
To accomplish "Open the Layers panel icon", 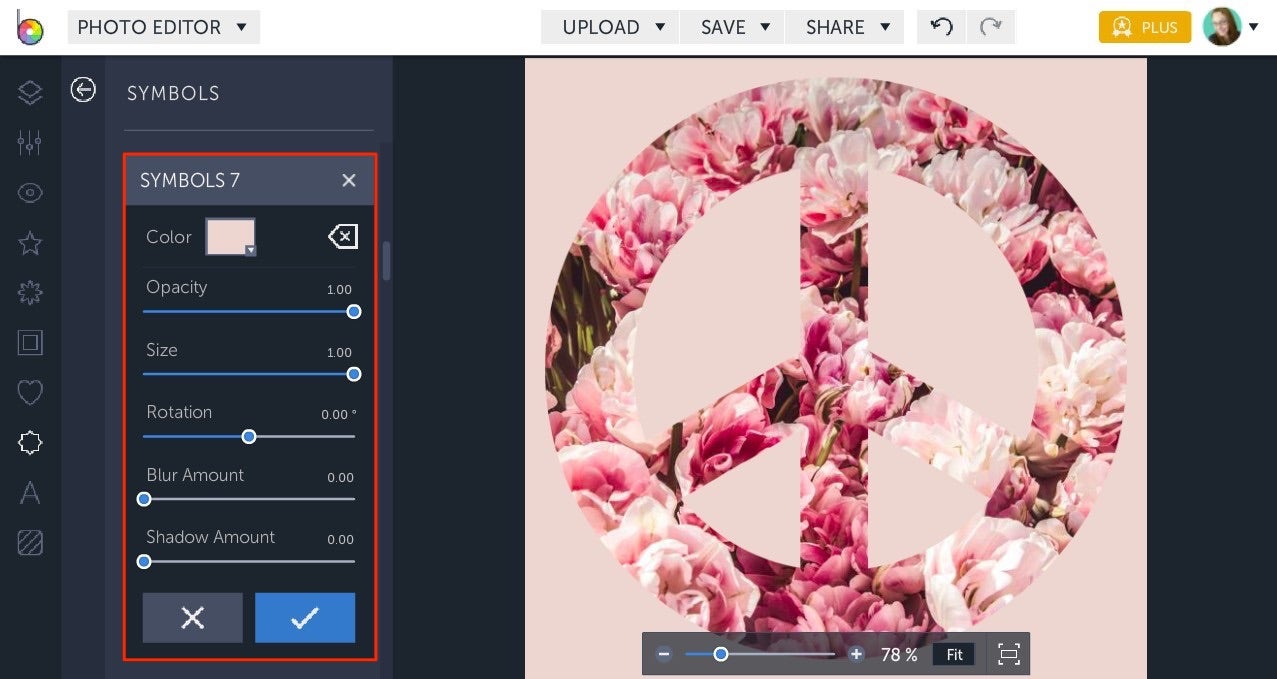I will tap(29, 92).
